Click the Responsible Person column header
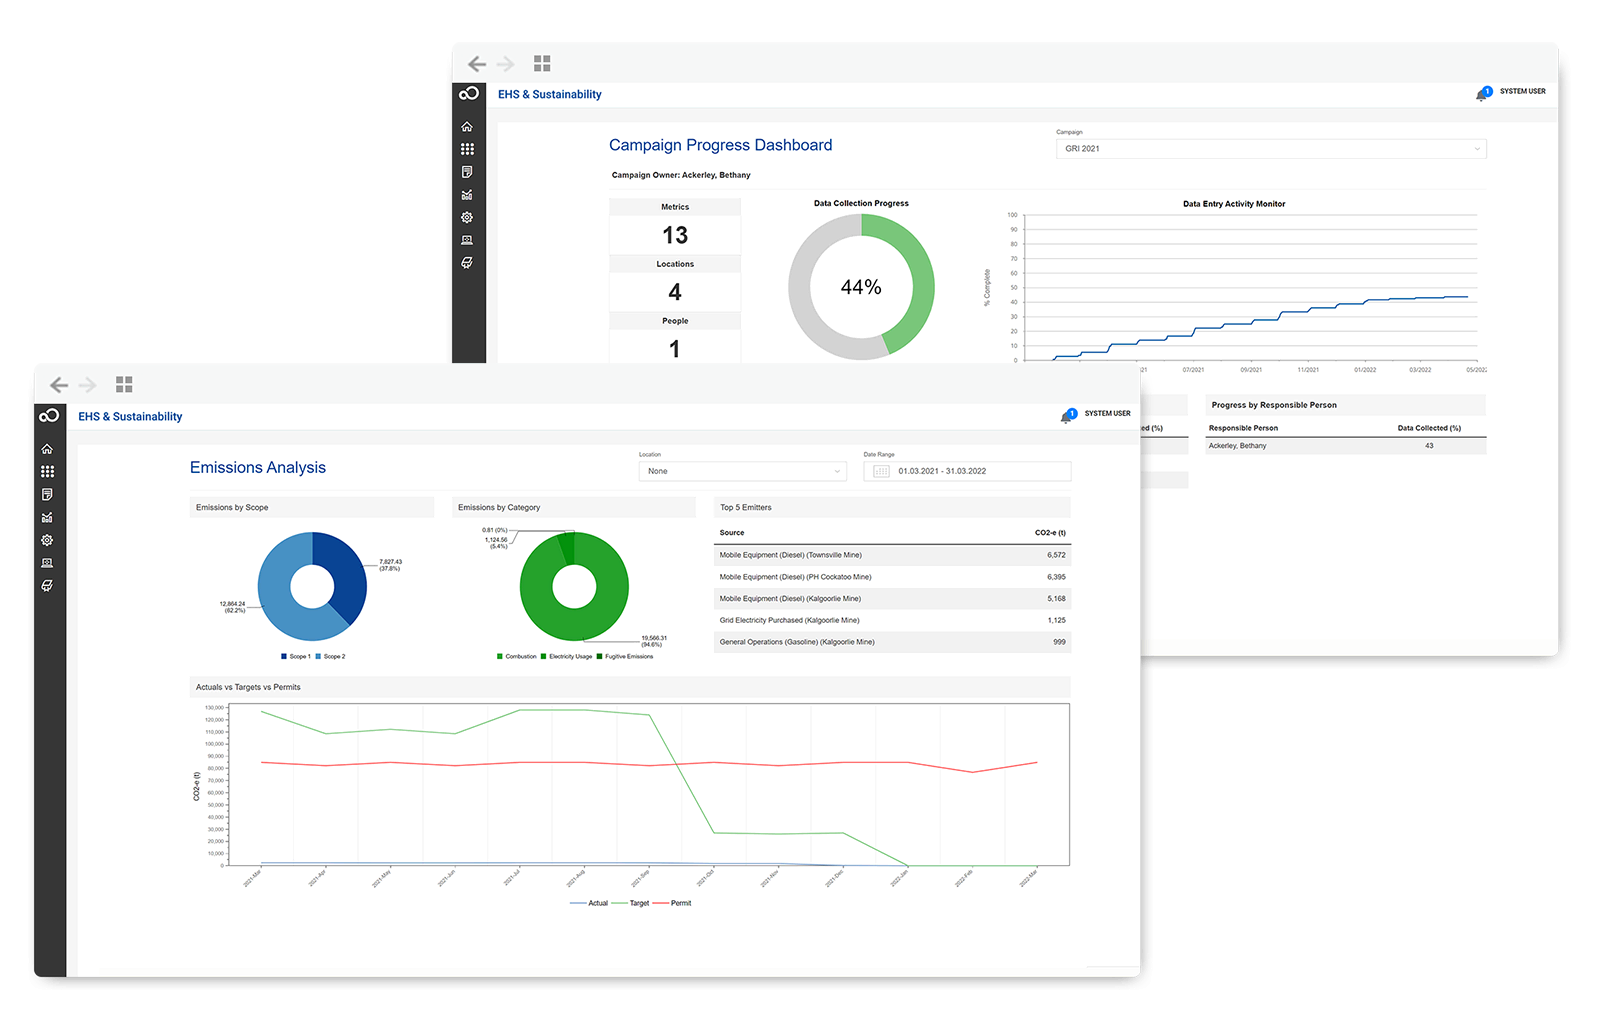The image size is (1600, 1022). (x=1243, y=428)
